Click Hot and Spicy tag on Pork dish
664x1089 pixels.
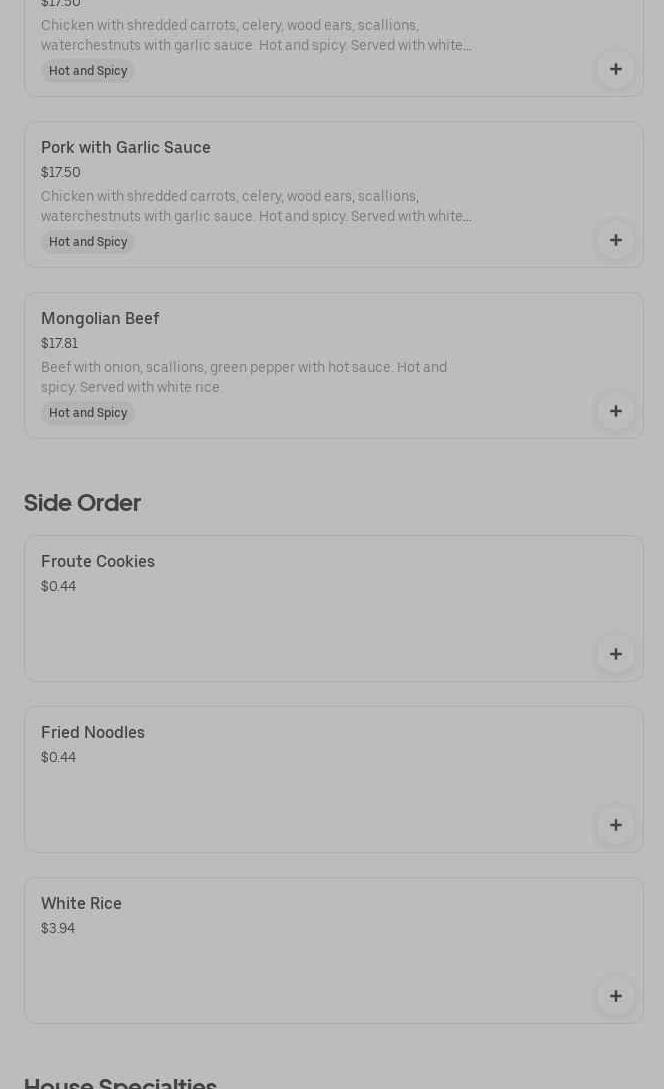88,242
